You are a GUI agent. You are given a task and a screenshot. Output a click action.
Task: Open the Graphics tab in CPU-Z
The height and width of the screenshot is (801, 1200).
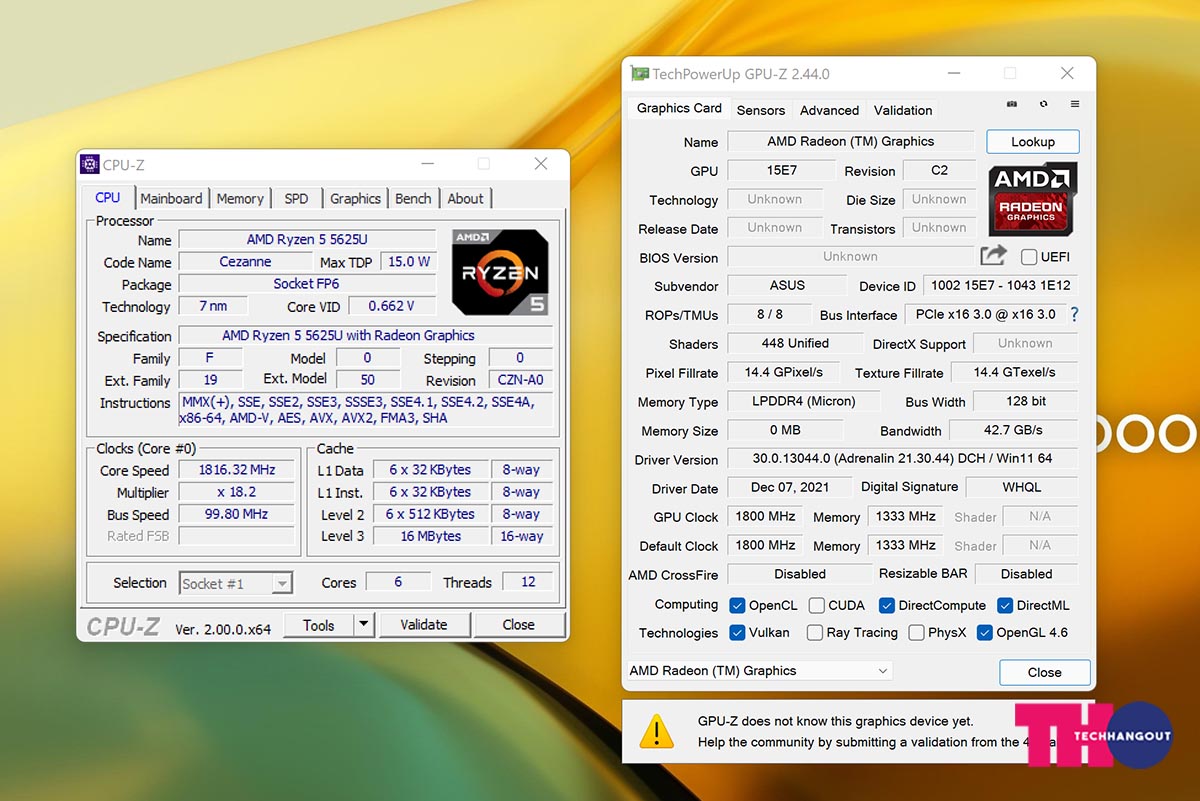(x=355, y=198)
